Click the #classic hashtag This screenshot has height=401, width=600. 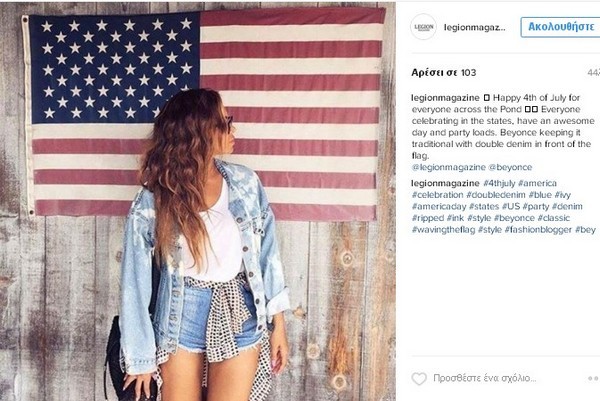[x=553, y=218]
